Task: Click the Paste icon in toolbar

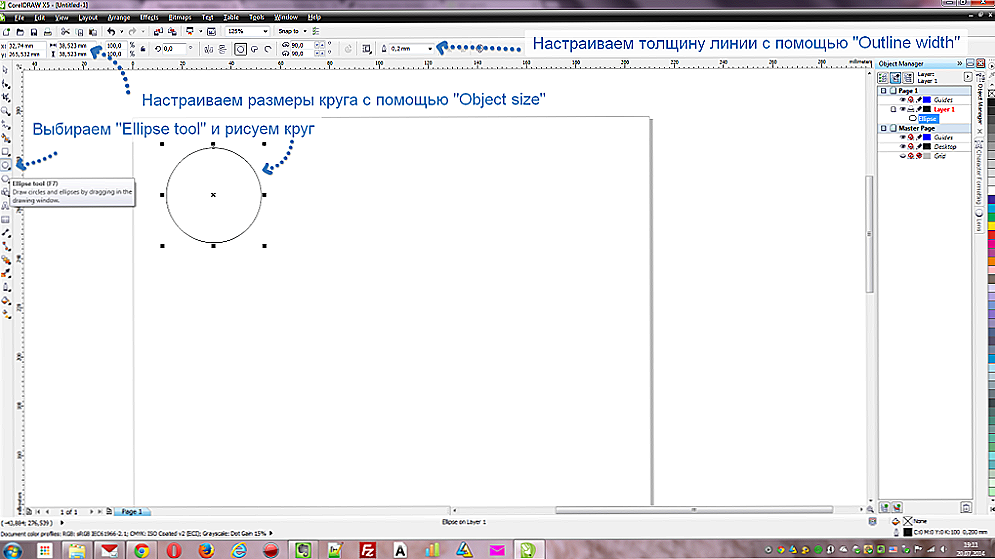Action: click(x=93, y=31)
